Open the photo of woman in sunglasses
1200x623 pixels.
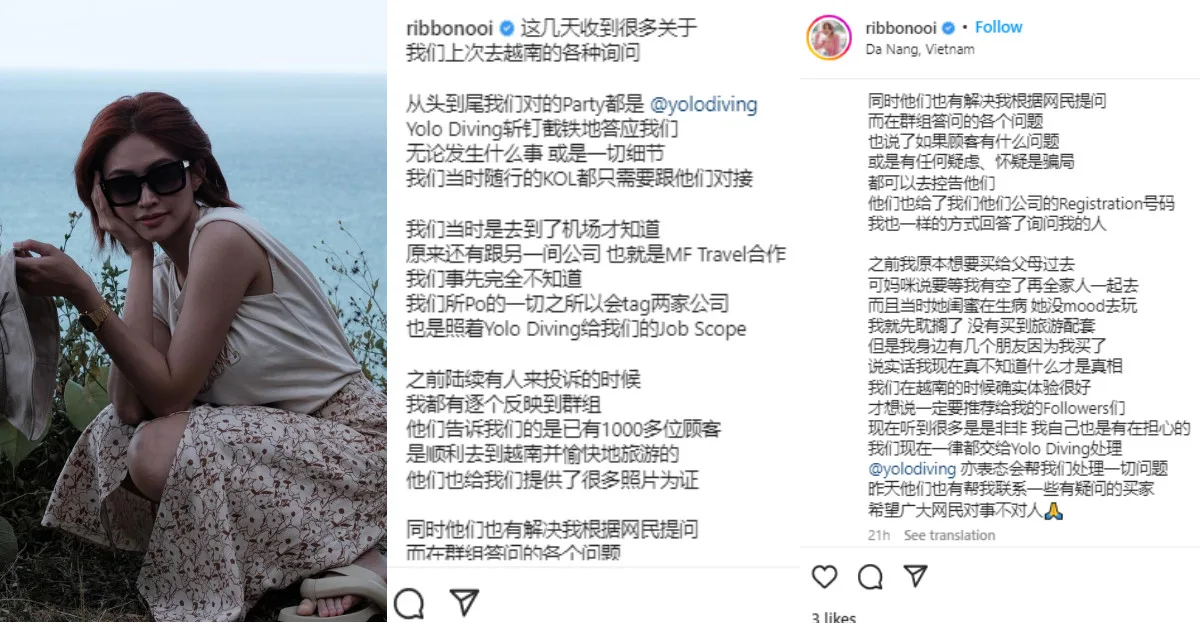[x=193, y=311]
